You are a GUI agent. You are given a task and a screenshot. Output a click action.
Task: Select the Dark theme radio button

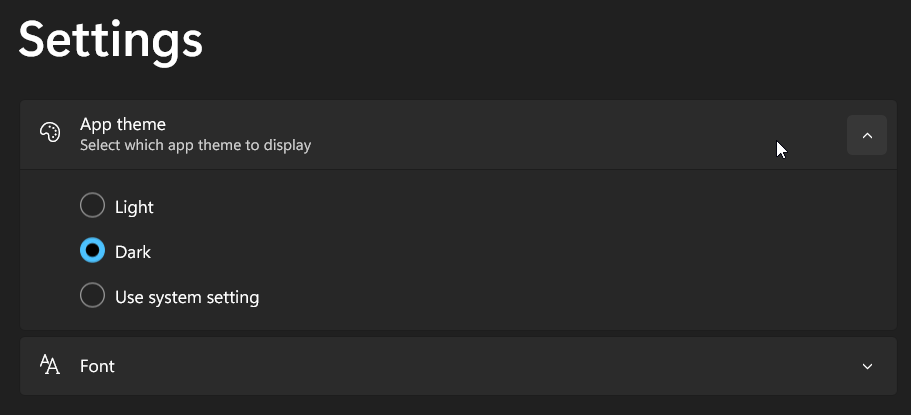tap(92, 251)
